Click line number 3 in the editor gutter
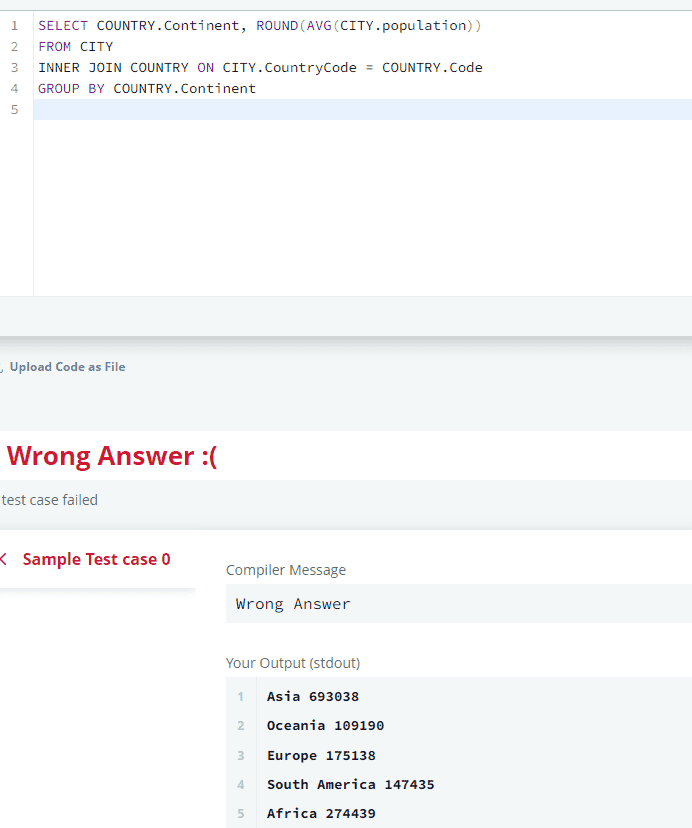This screenshot has height=828, width=692. (14, 68)
